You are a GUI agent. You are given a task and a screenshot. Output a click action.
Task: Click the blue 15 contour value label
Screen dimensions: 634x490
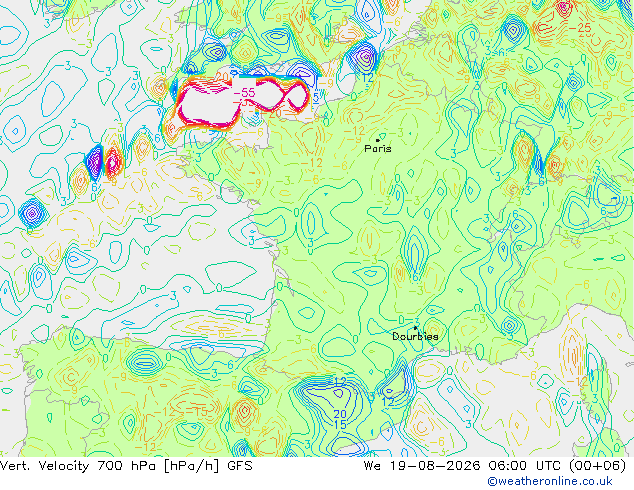340,425
